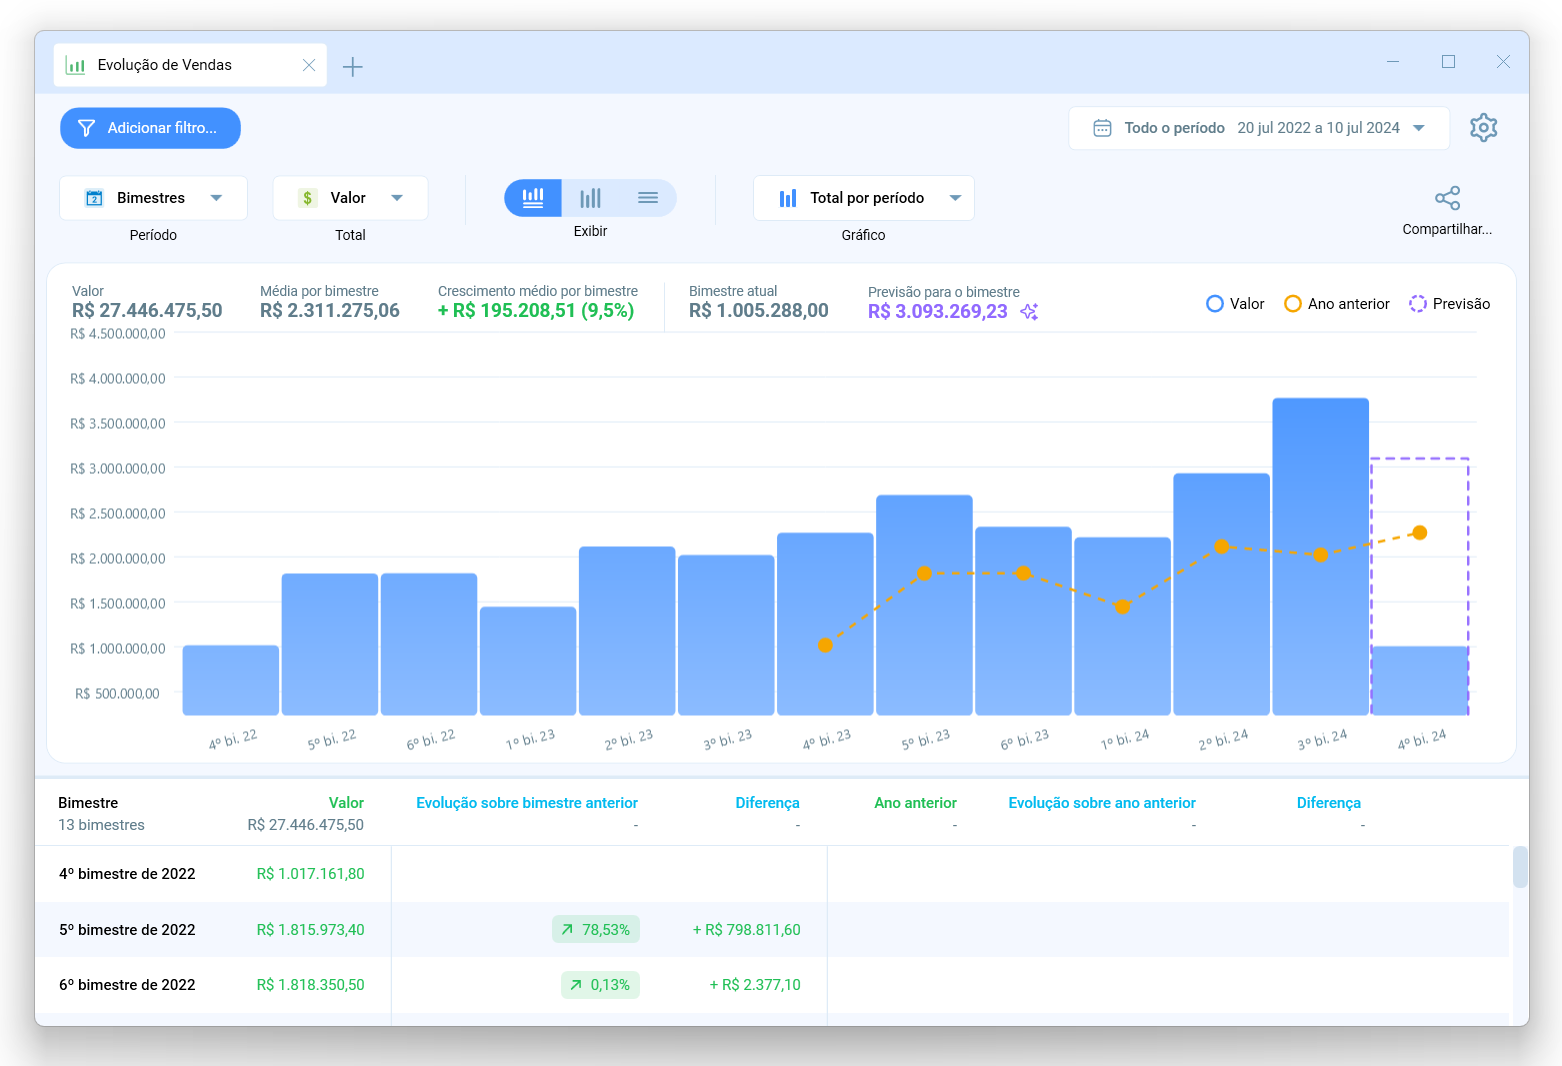Image resolution: width=1562 pixels, height=1066 pixels.
Task: Sort by Evolução sobre bimestre anterior header
Action: pos(527,803)
